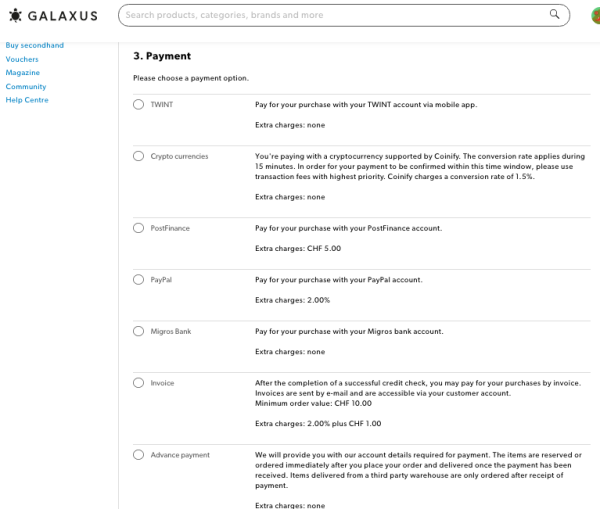
Task: Click PostFinance account description text
Action: click(349, 228)
